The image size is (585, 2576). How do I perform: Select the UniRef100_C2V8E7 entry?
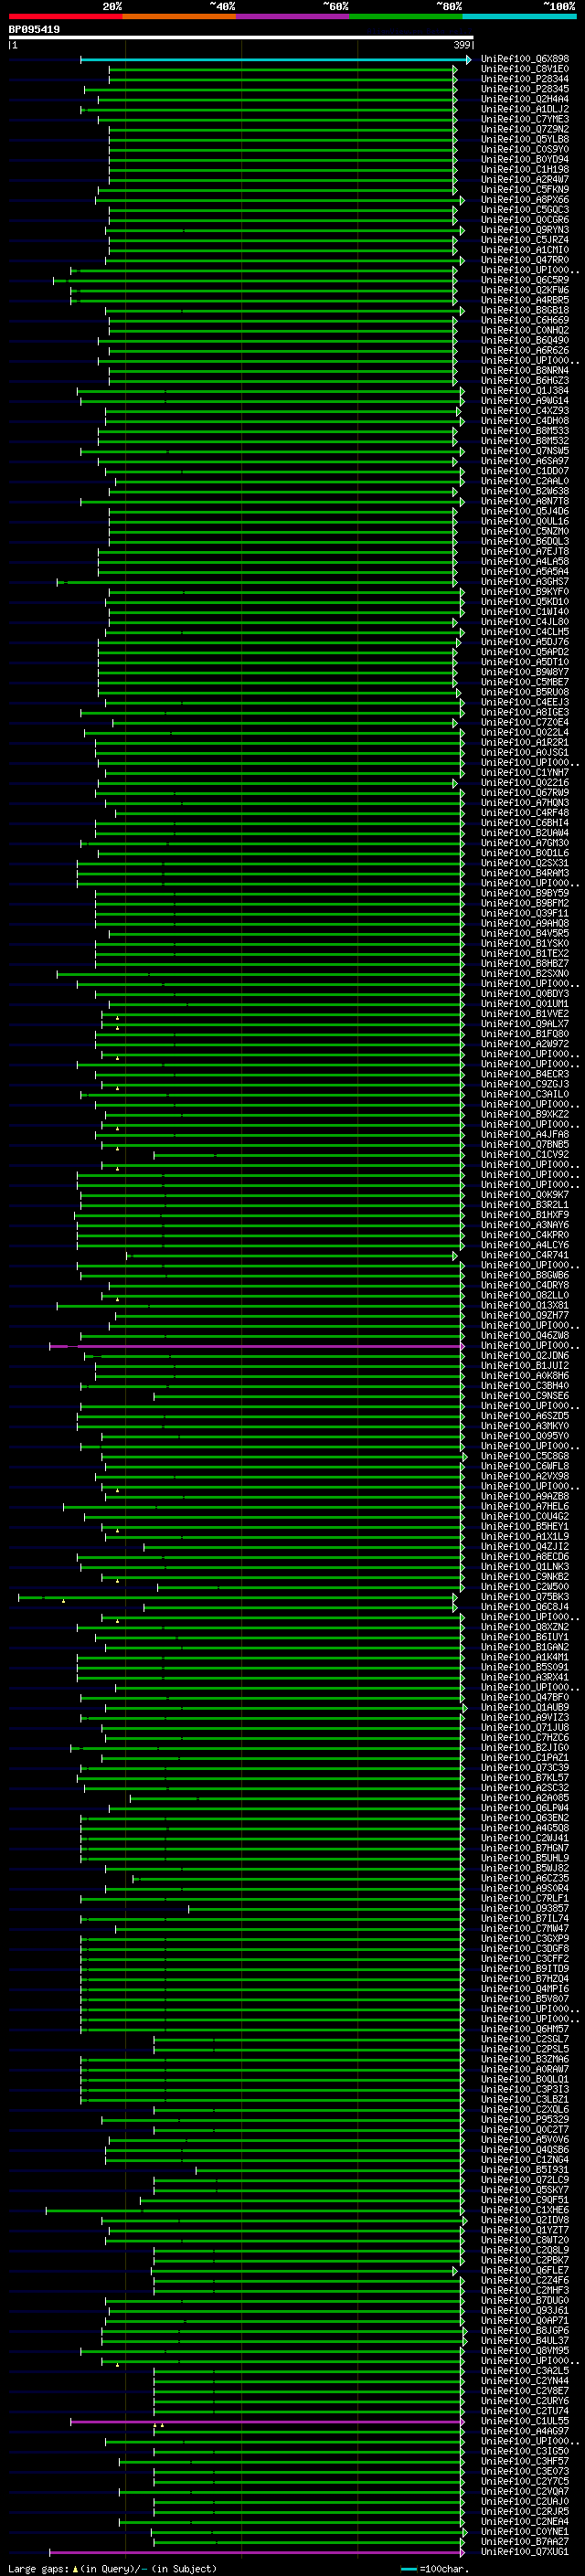pyautogui.click(x=525, y=2390)
